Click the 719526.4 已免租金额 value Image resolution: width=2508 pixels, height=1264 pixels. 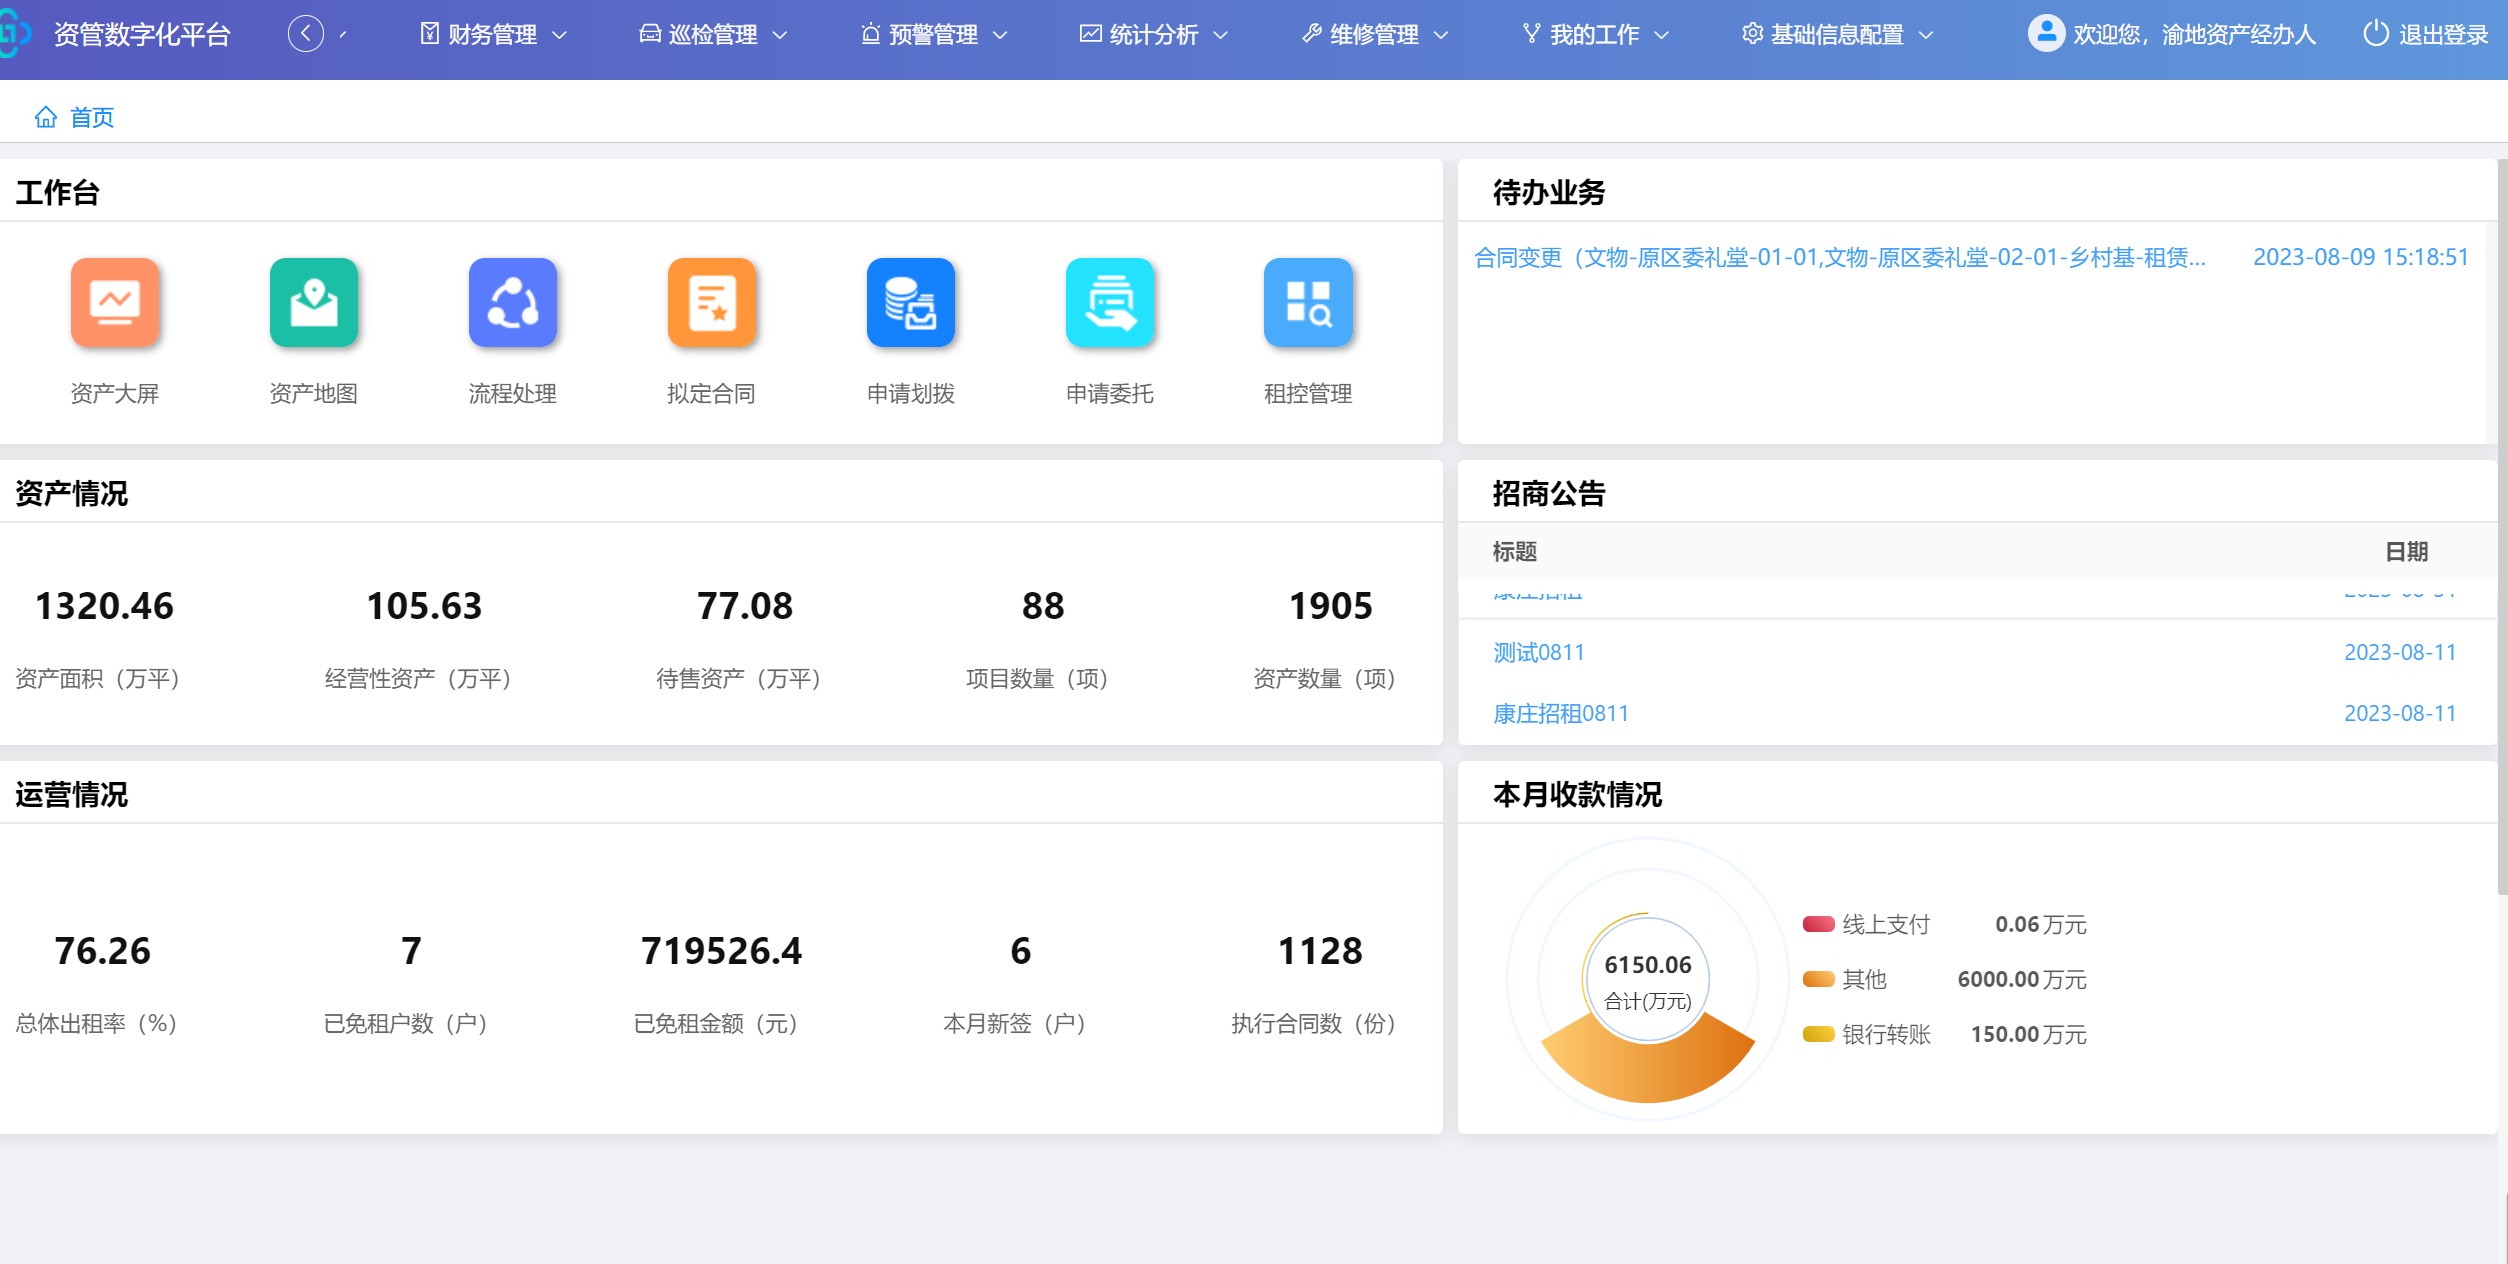click(x=721, y=951)
